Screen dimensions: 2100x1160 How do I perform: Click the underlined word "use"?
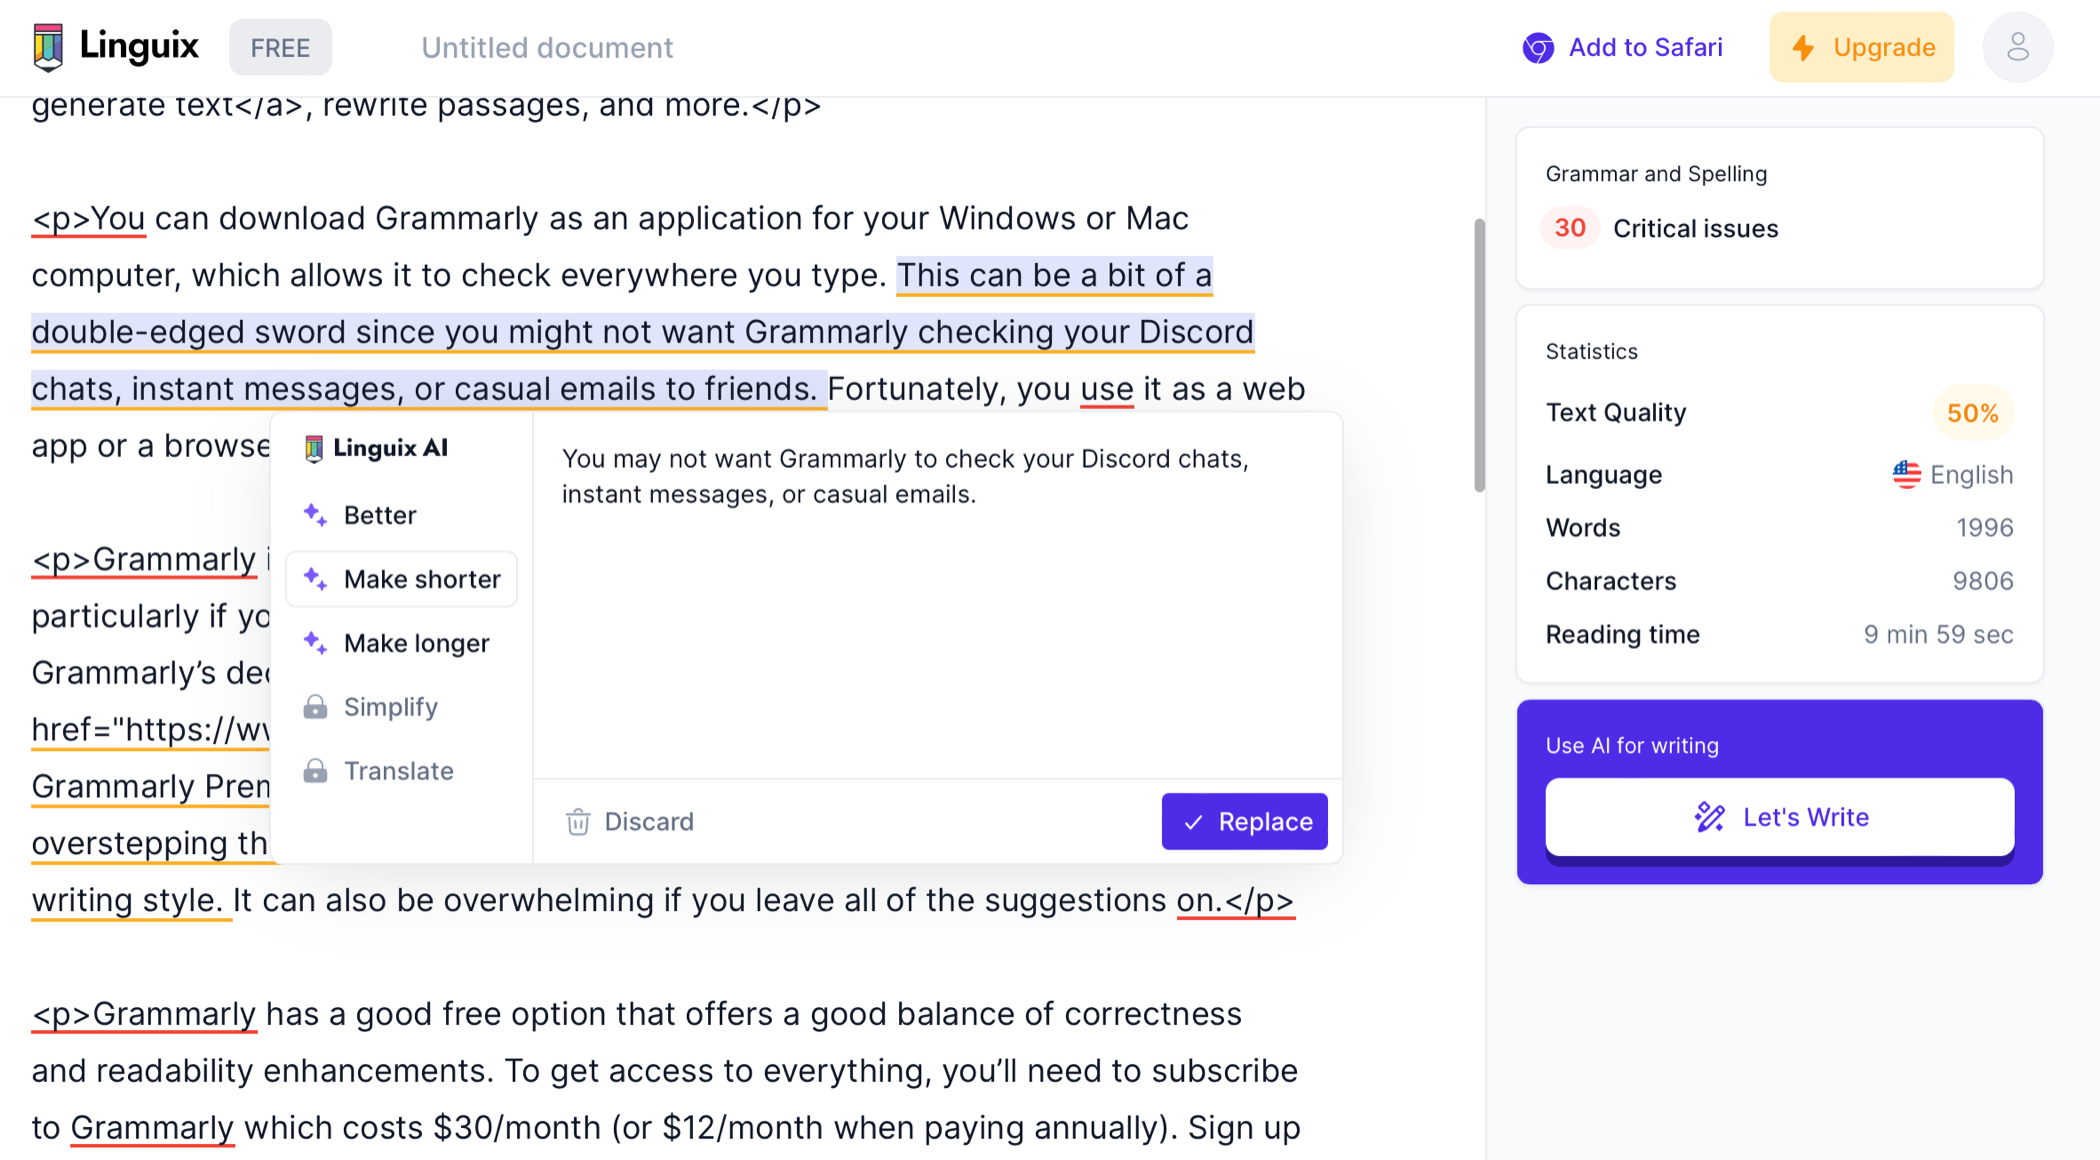click(x=1106, y=389)
